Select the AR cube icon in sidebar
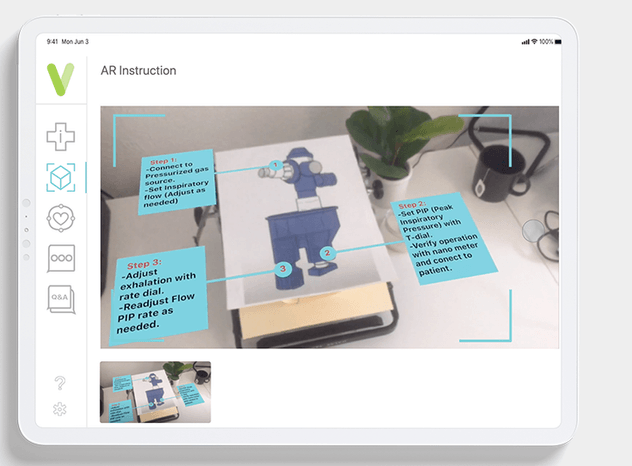The image size is (632, 466). coord(61,177)
